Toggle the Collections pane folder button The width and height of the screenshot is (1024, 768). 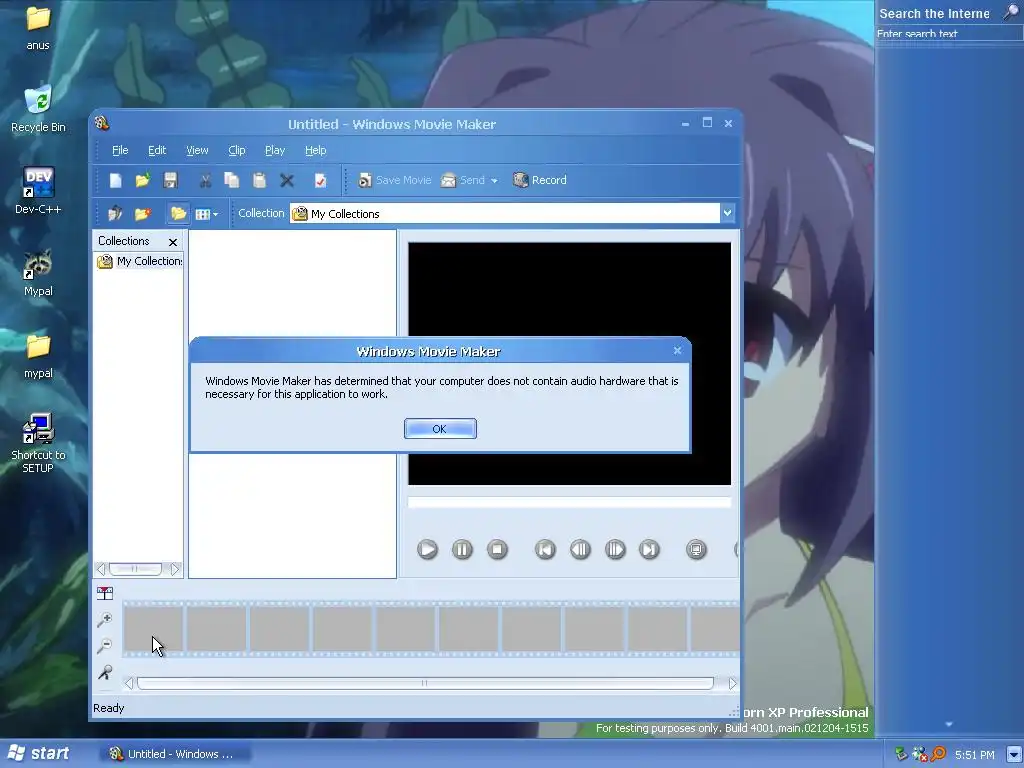[x=178, y=214]
